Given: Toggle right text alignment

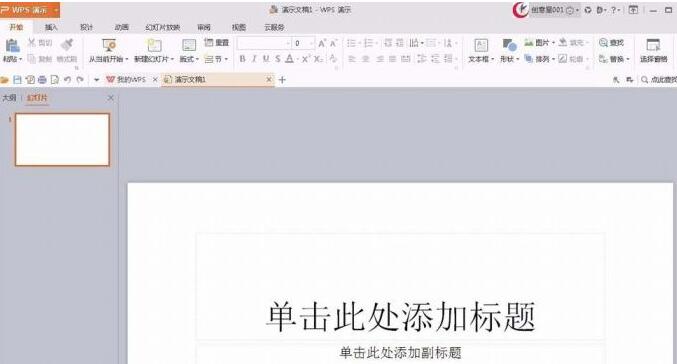Looking at the screenshot, I should [380, 59].
